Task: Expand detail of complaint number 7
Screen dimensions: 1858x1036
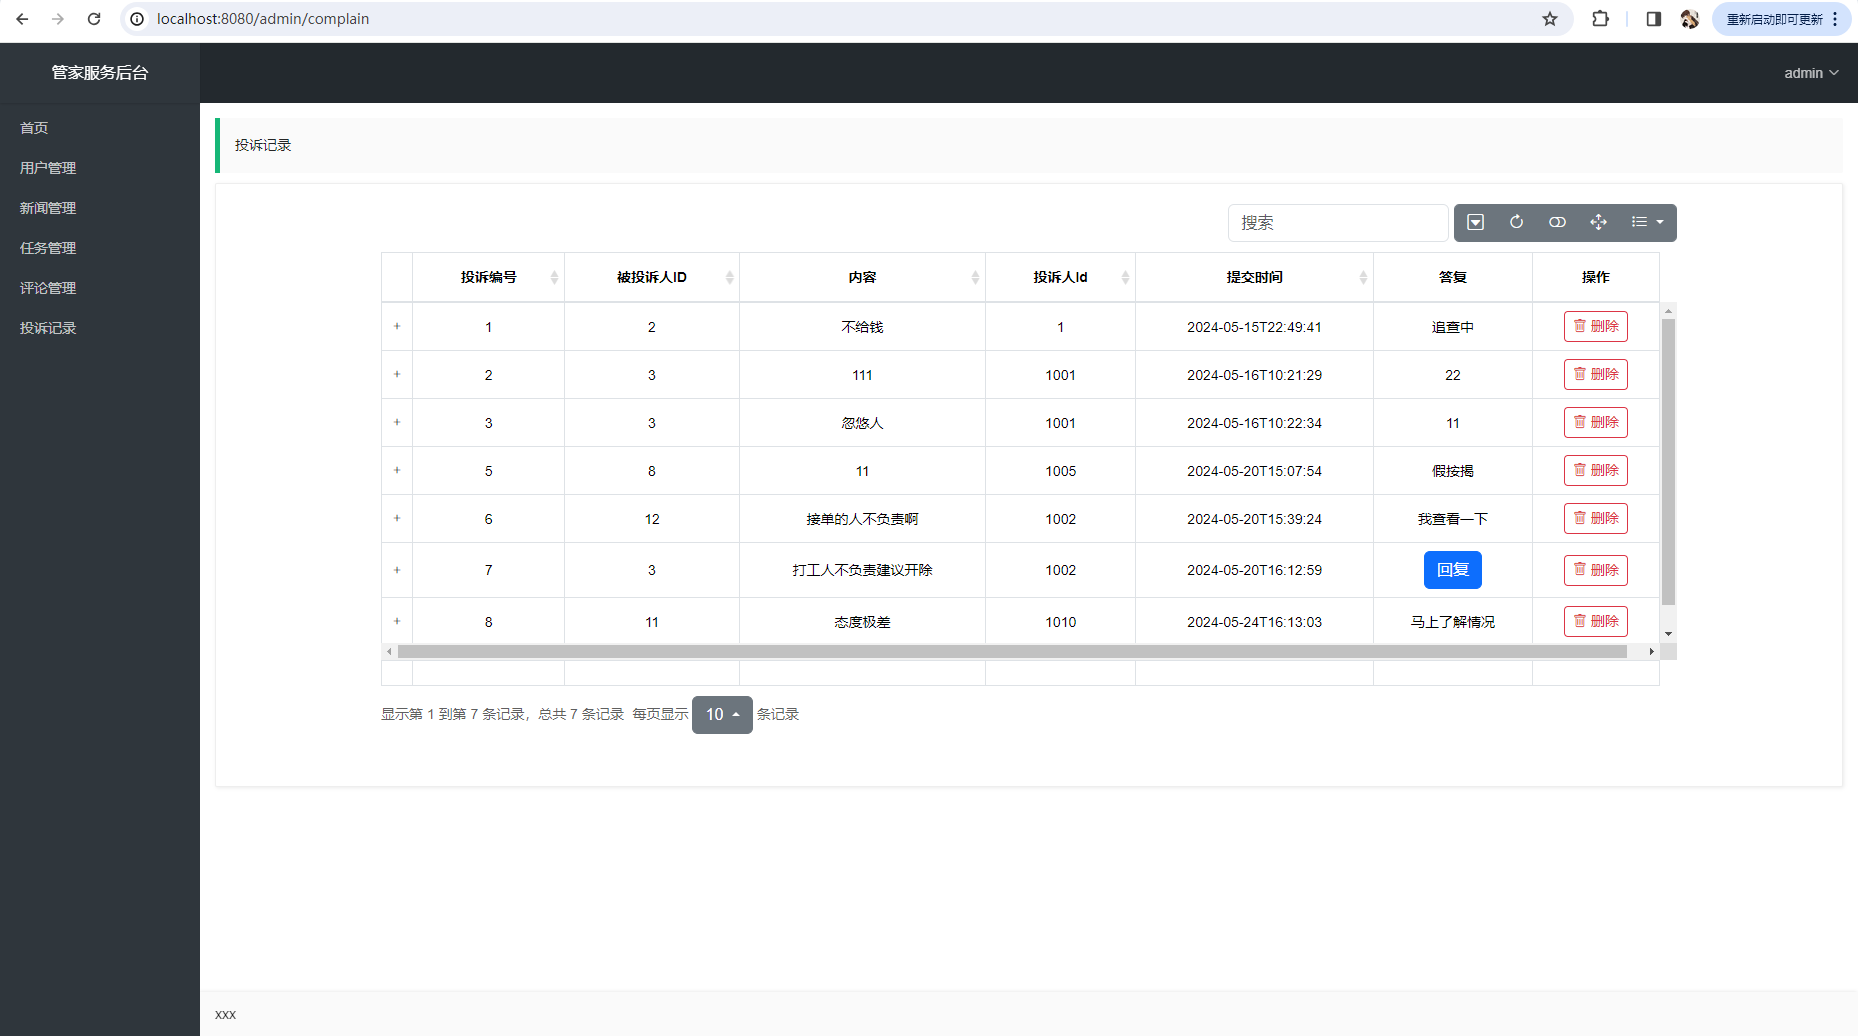Action: [x=397, y=570]
